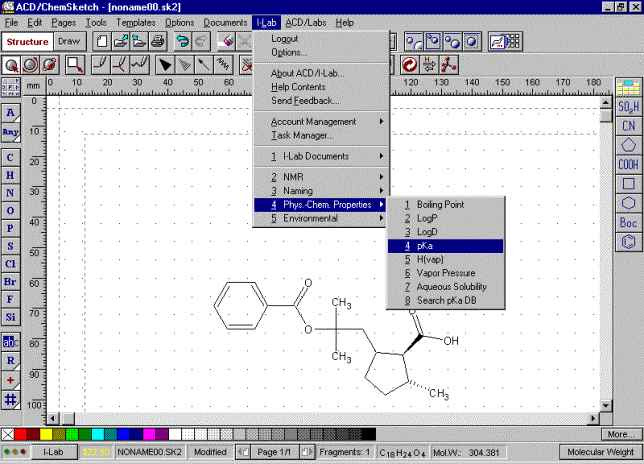Click the horizontal scrollbar right arrow

(593, 418)
